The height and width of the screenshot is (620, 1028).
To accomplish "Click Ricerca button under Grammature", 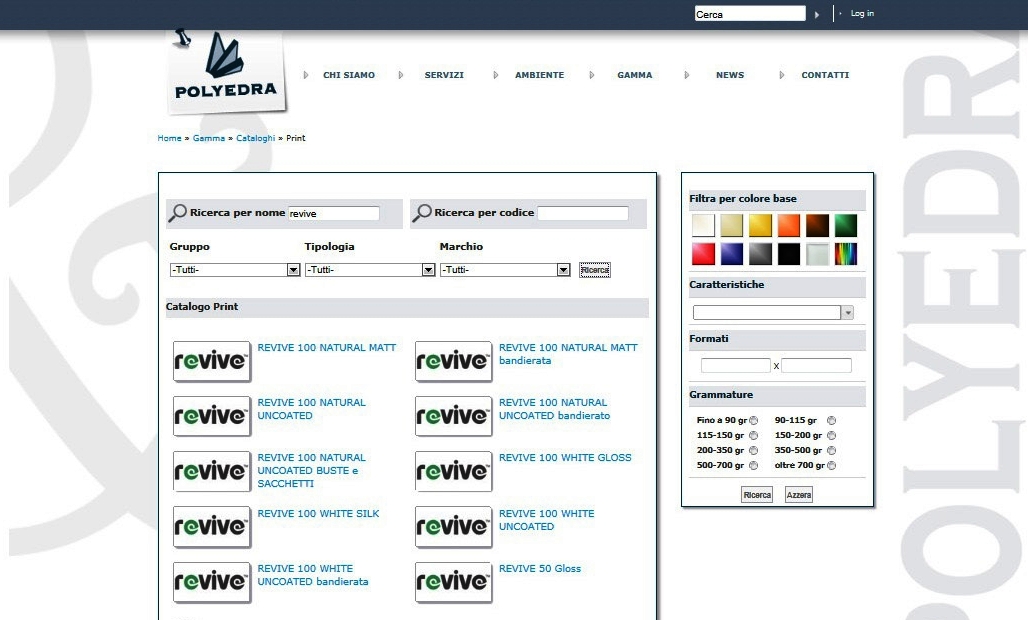I will tap(757, 495).
